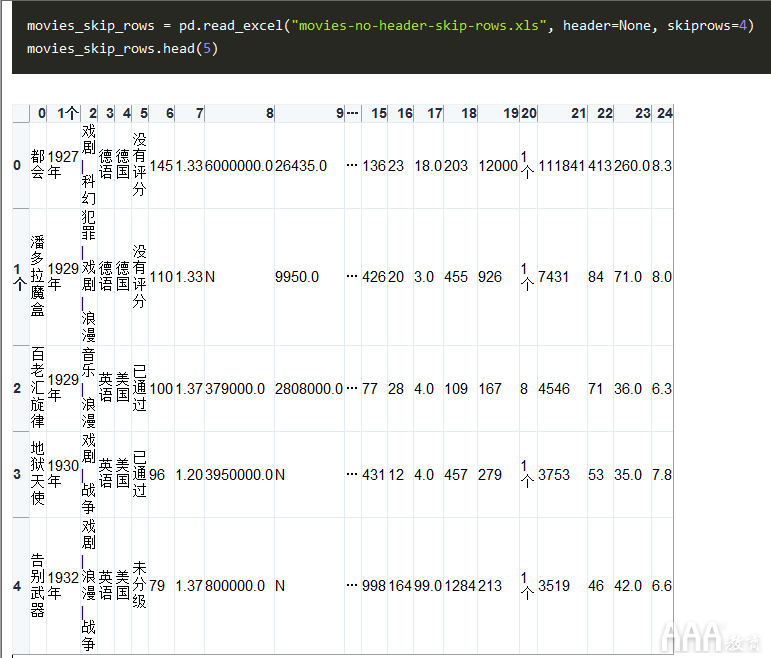Click the rating 6.6
This screenshot has width=771, height=658.
click(x=662, y=586)
